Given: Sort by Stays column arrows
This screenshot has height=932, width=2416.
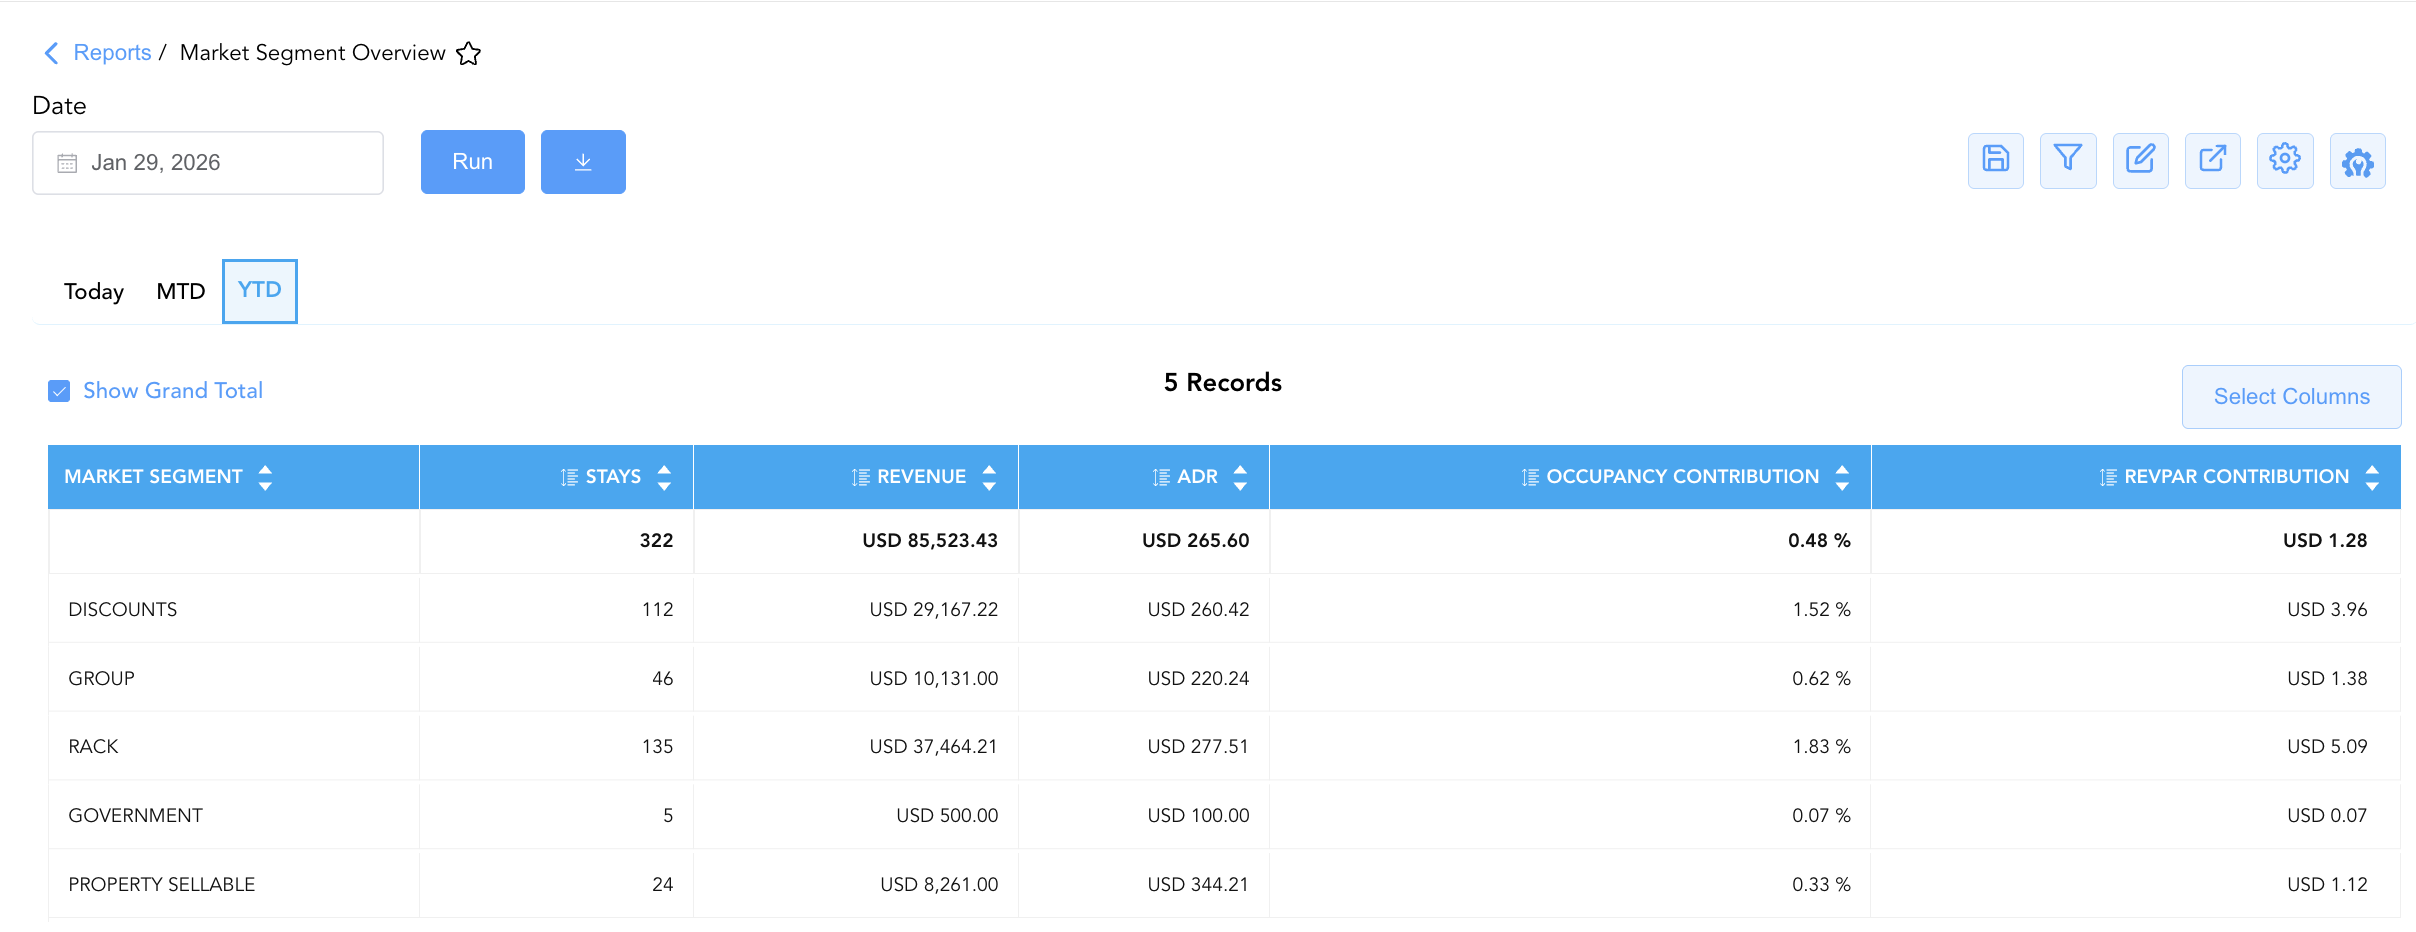Looking at the screenshot, I should tap(664, 478).
